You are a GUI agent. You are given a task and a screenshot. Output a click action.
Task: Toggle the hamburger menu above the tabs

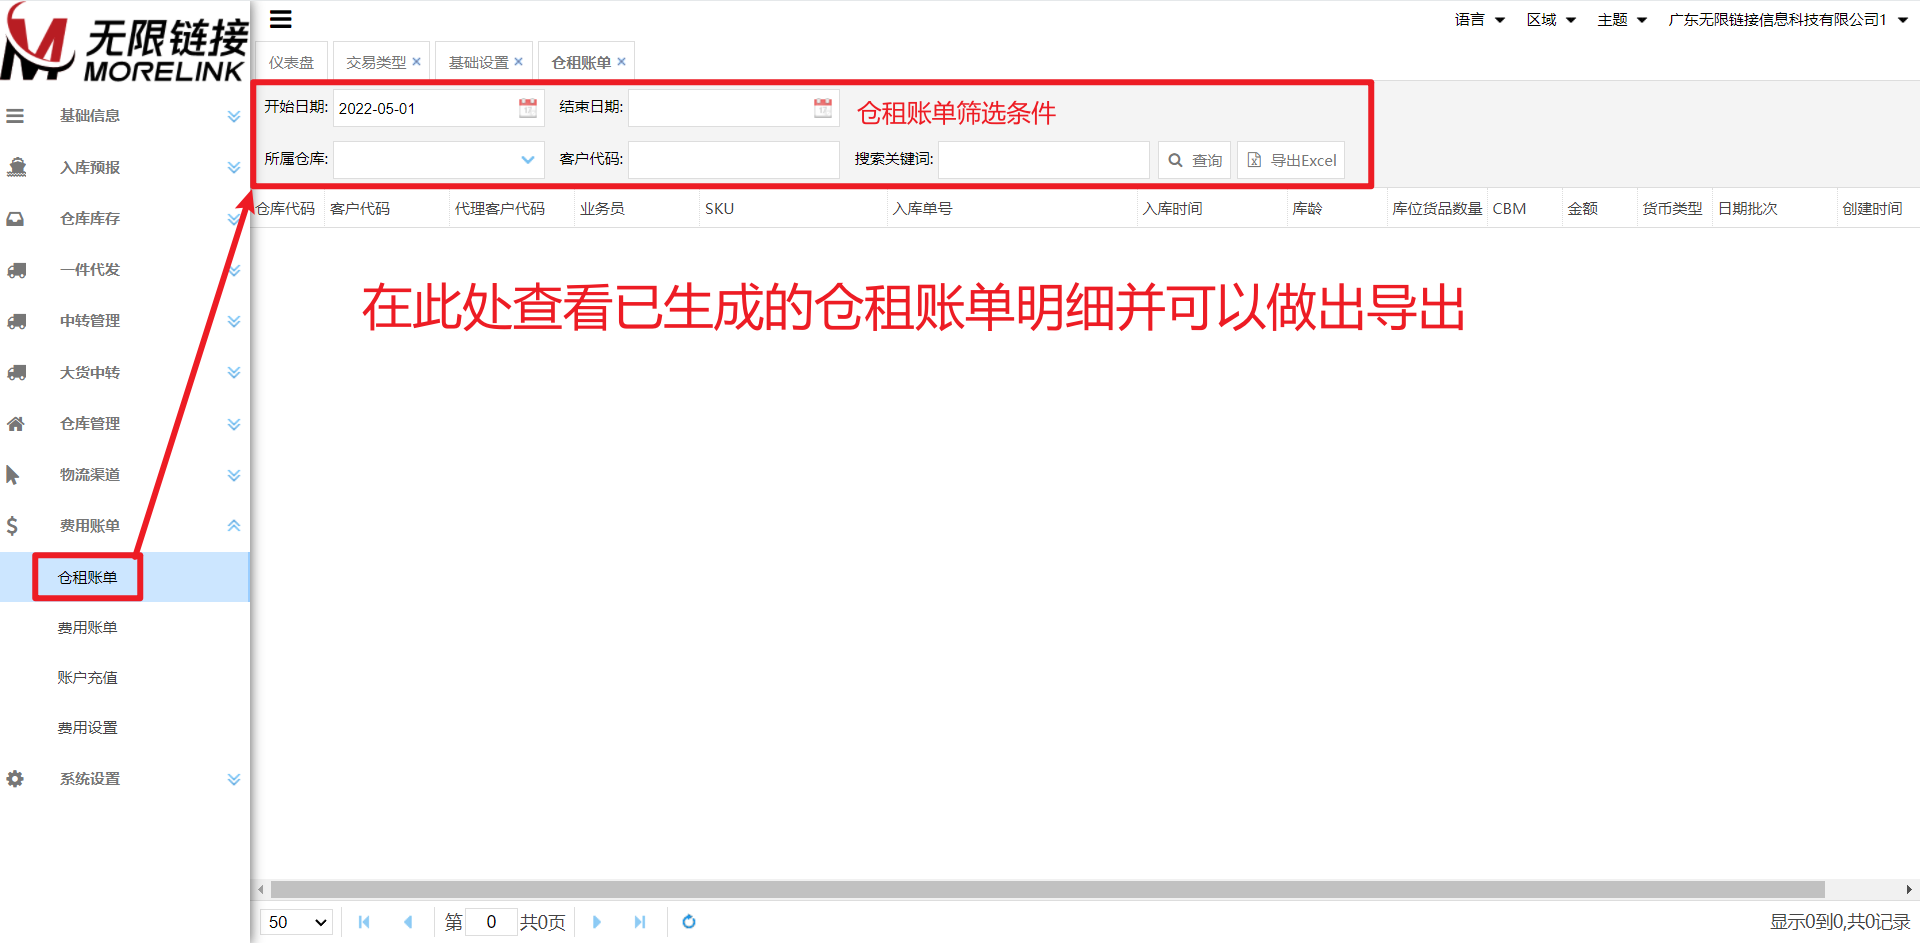click(x=281, y=19)
